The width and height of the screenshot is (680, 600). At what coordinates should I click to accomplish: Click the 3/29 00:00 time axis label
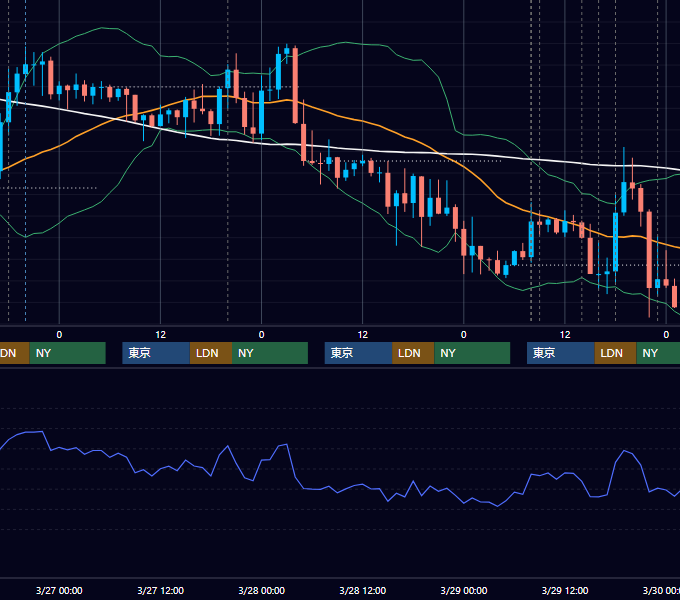click(x=464, y=590)
